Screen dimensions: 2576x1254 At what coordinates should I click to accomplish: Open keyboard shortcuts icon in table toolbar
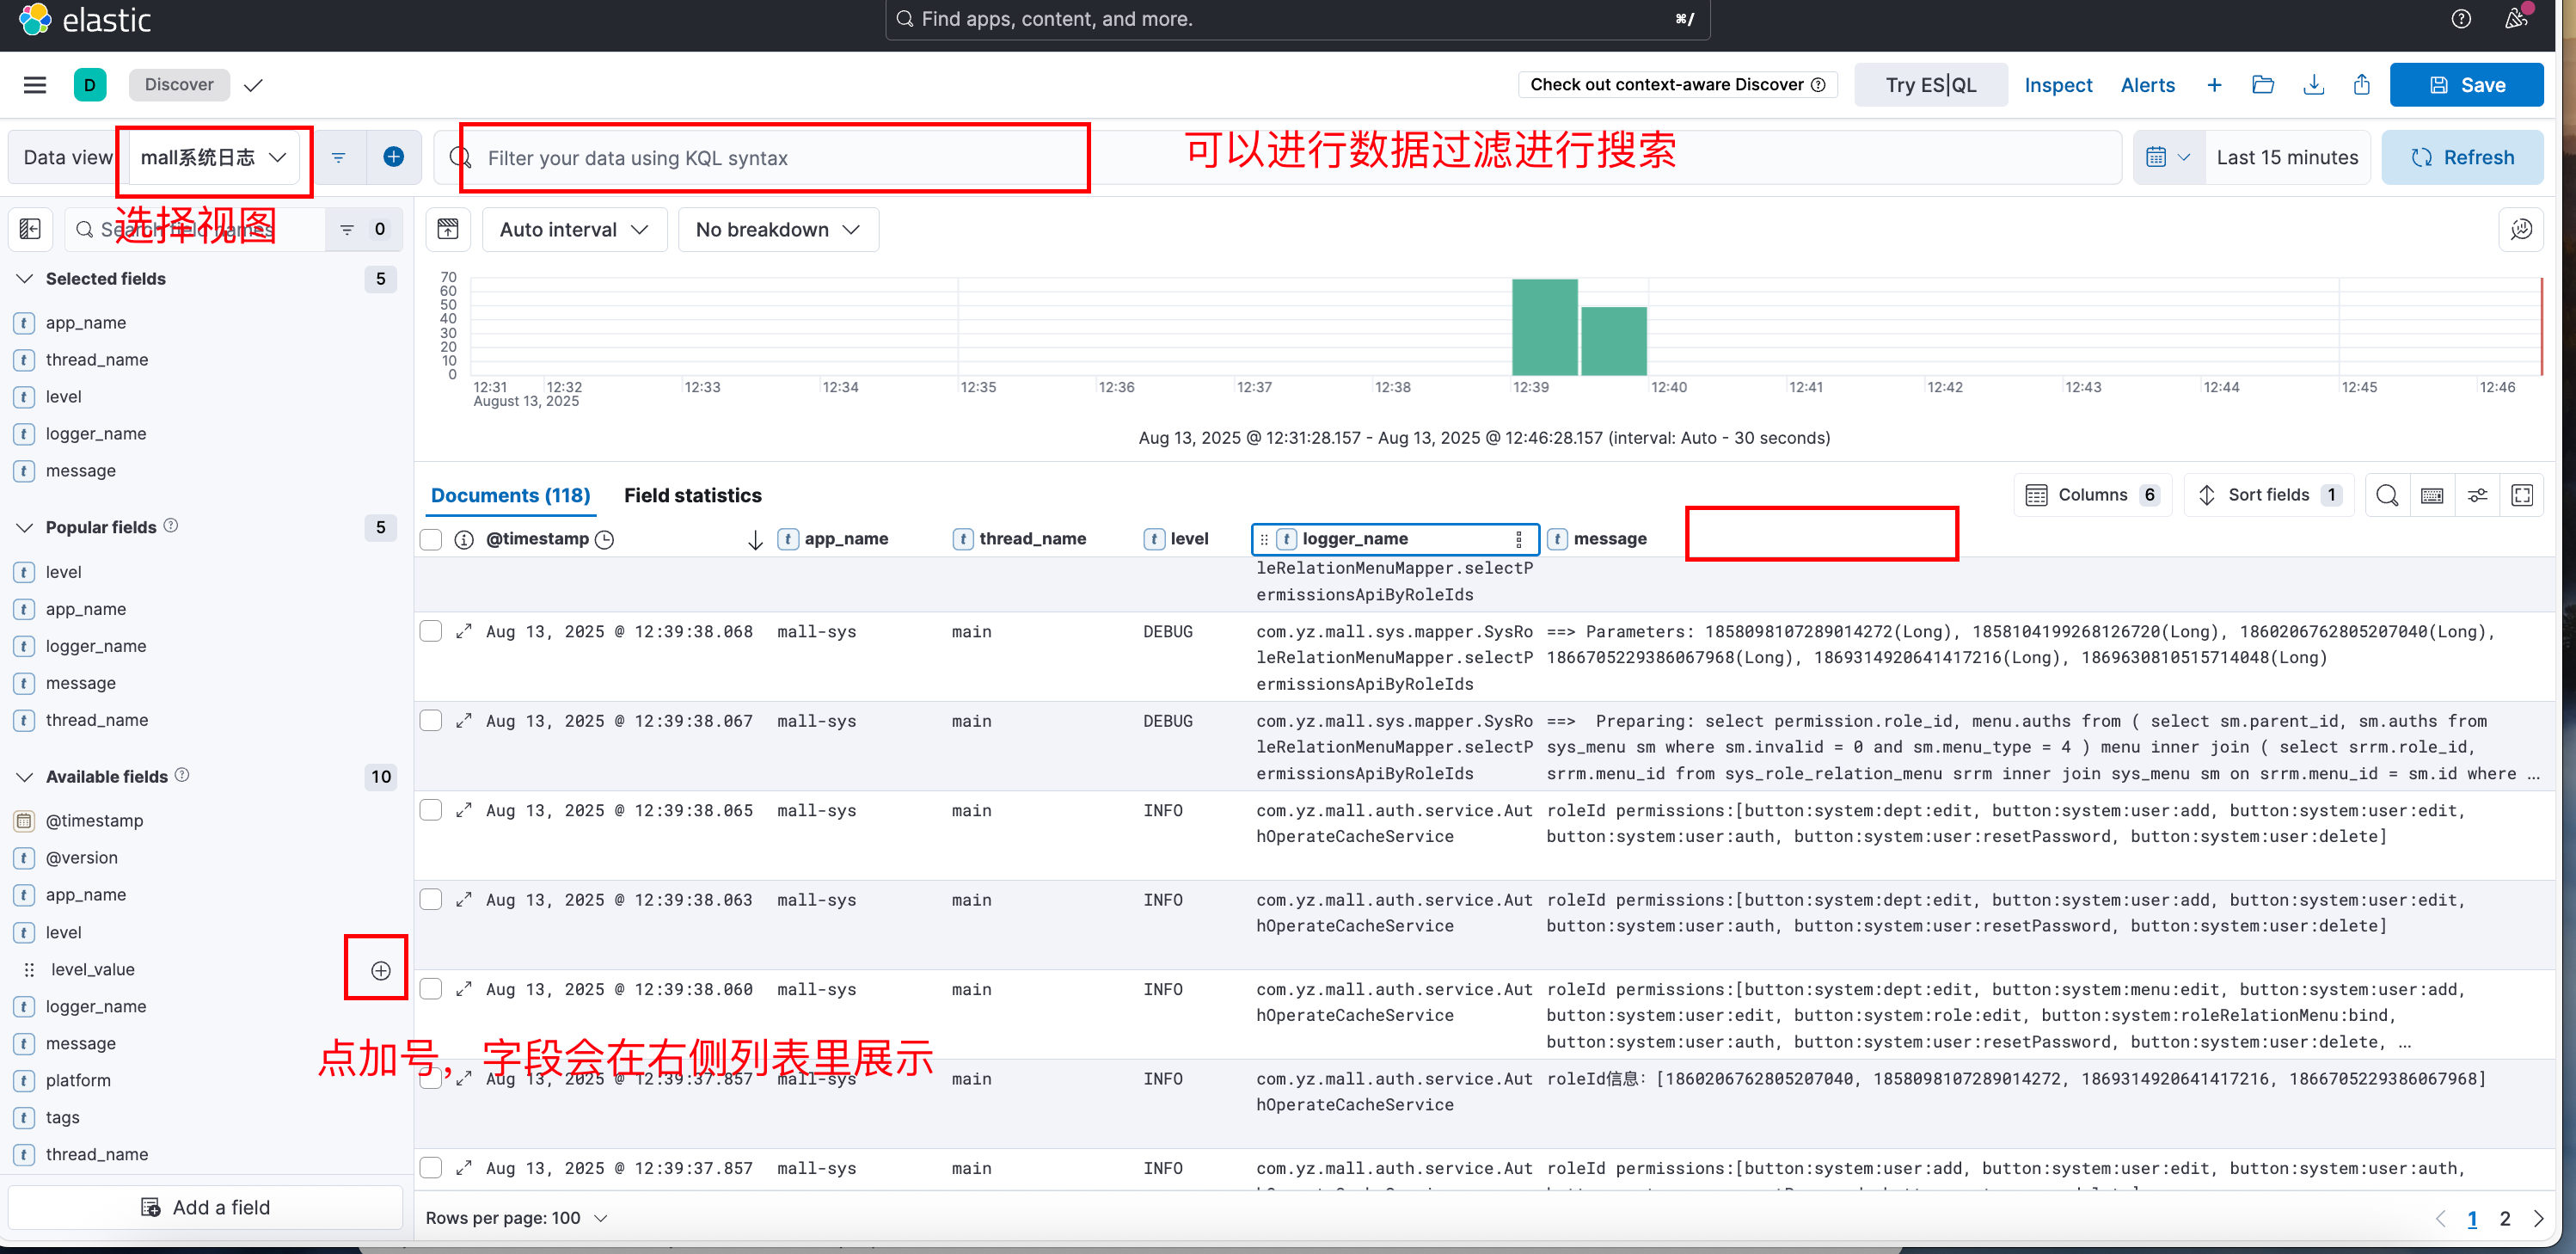[2432, 495]
